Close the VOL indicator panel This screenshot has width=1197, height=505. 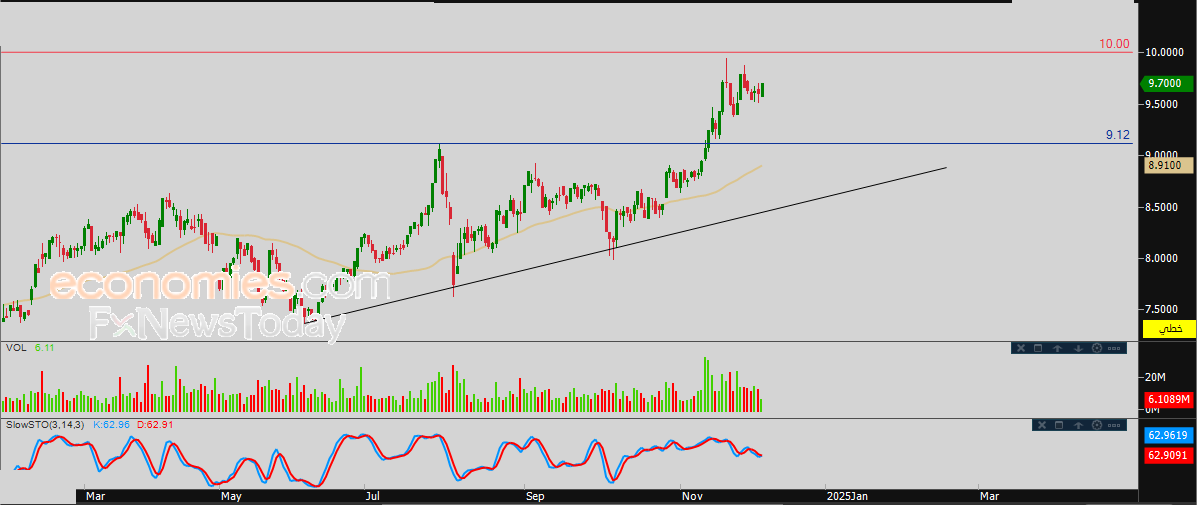pyautogui.click(x=1021, y=348)
